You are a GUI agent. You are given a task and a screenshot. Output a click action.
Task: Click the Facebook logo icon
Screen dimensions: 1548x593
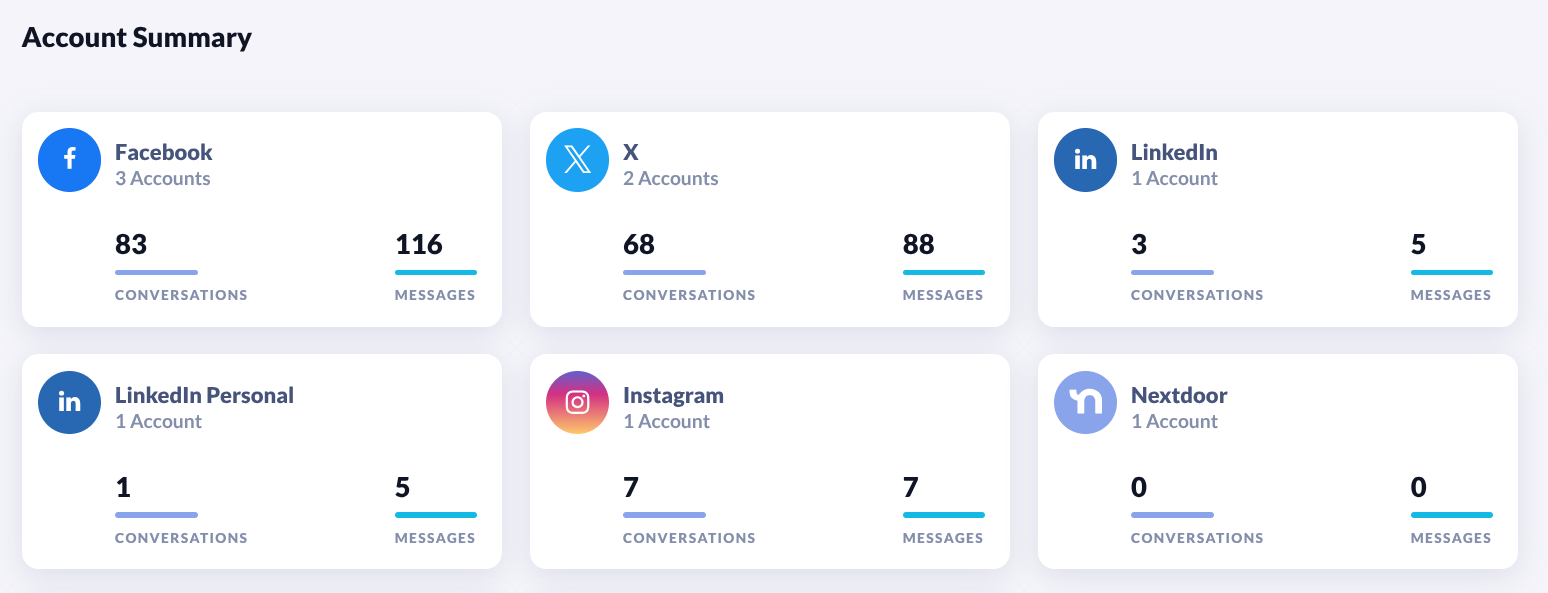tap(70, 160)
